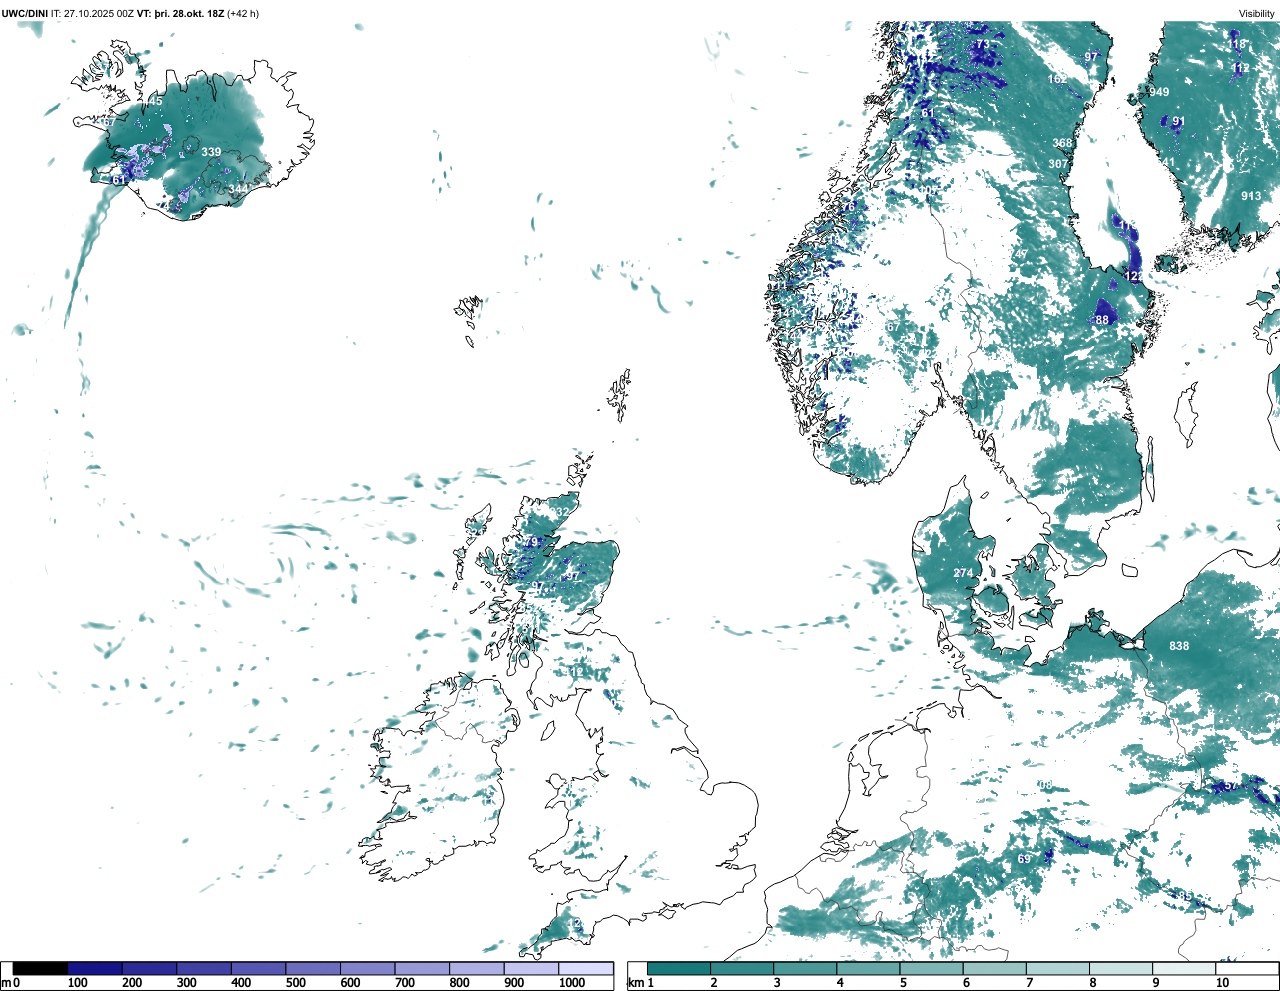Click the 'UWC/DINI' model label

tap(25, 13)
